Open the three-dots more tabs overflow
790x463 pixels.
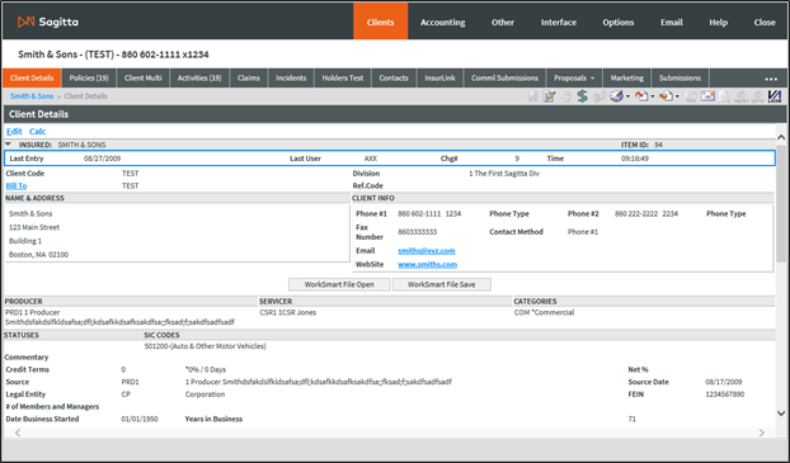point(771,78)
